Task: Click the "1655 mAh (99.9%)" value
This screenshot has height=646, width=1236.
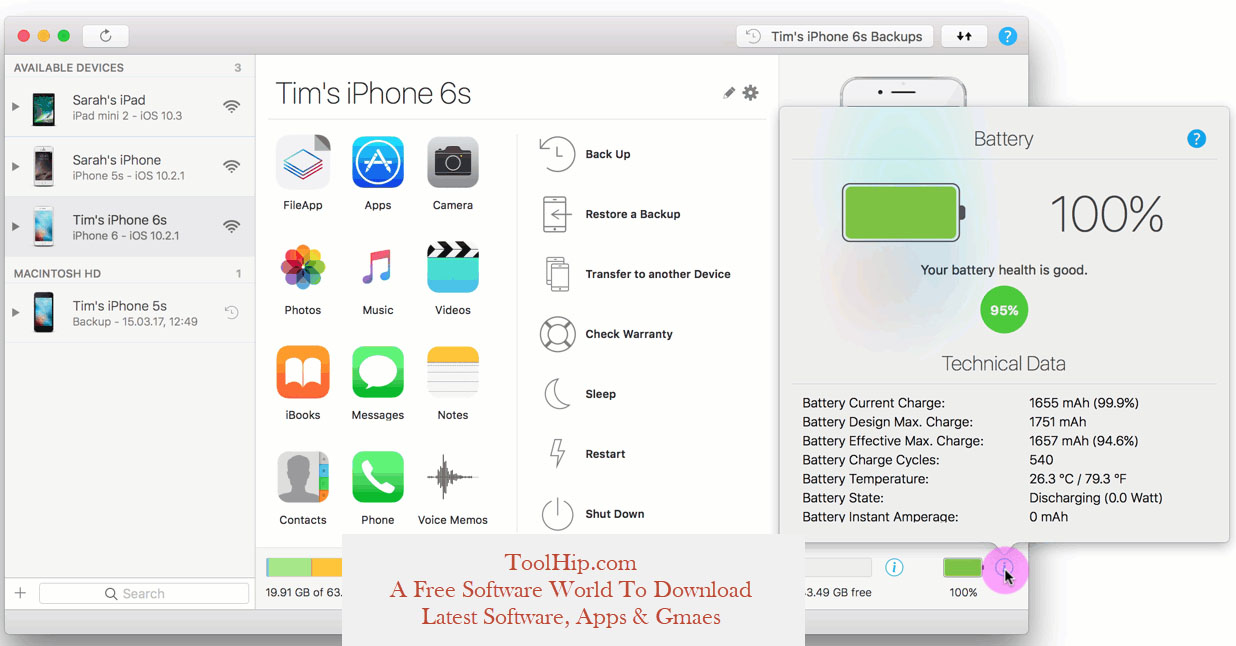Action: point(1084,403)
